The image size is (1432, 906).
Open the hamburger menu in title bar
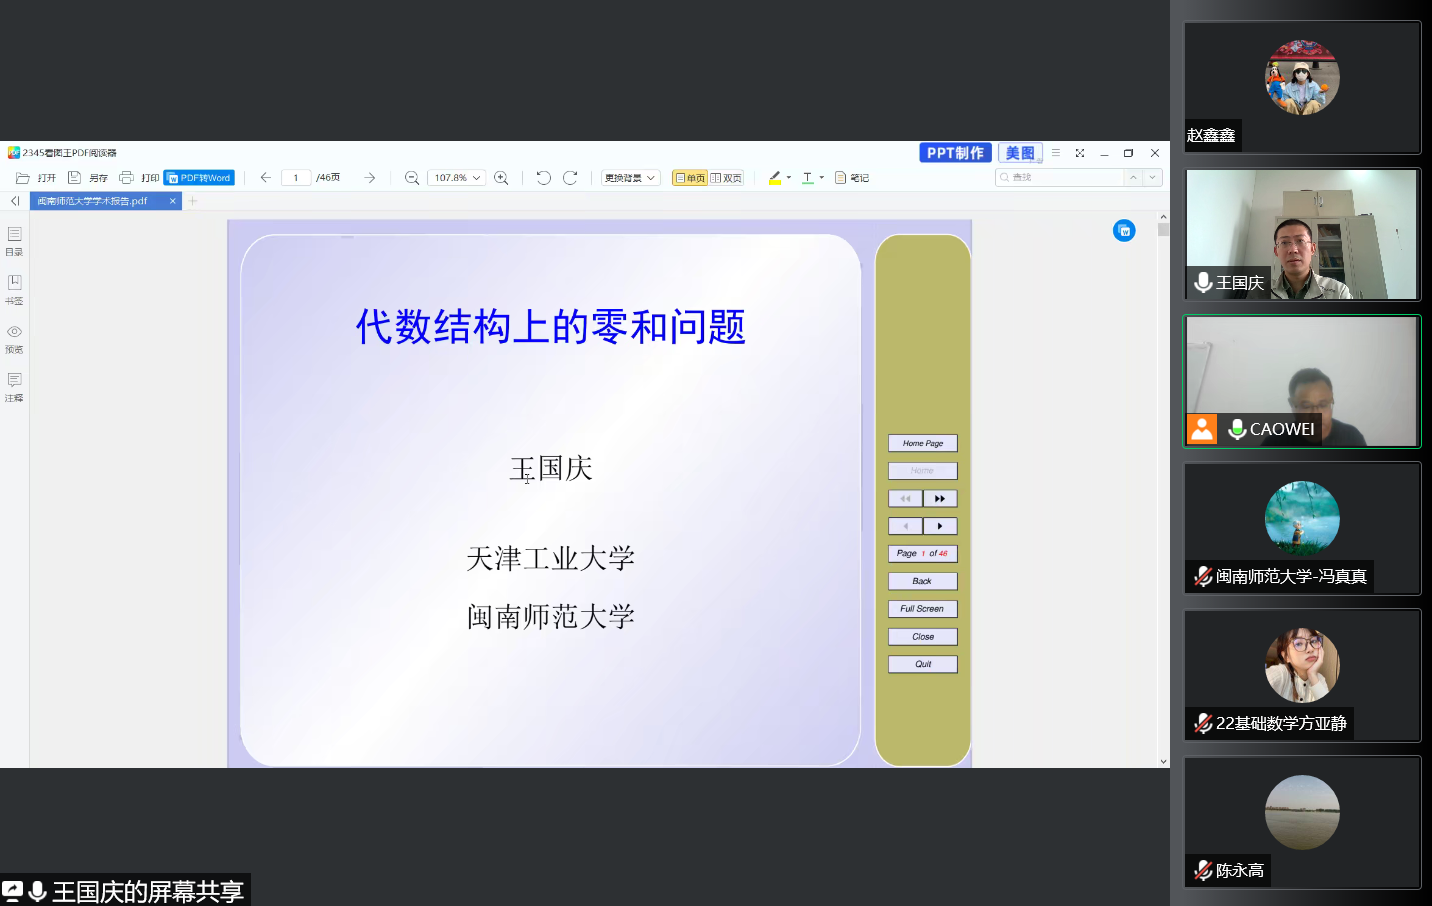point(1055,153)
